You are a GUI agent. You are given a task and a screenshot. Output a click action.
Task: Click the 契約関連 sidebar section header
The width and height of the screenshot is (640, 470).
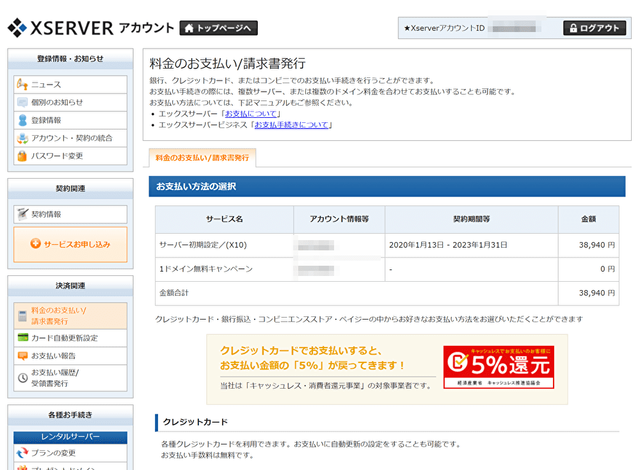click(70, 188)
